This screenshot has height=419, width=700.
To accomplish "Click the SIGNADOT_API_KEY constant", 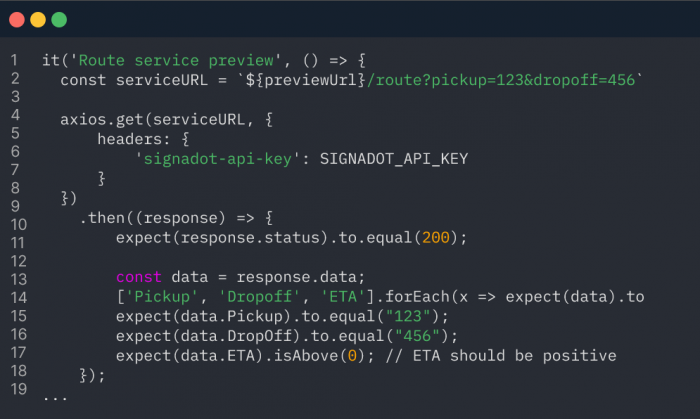I will coord(394,159).
